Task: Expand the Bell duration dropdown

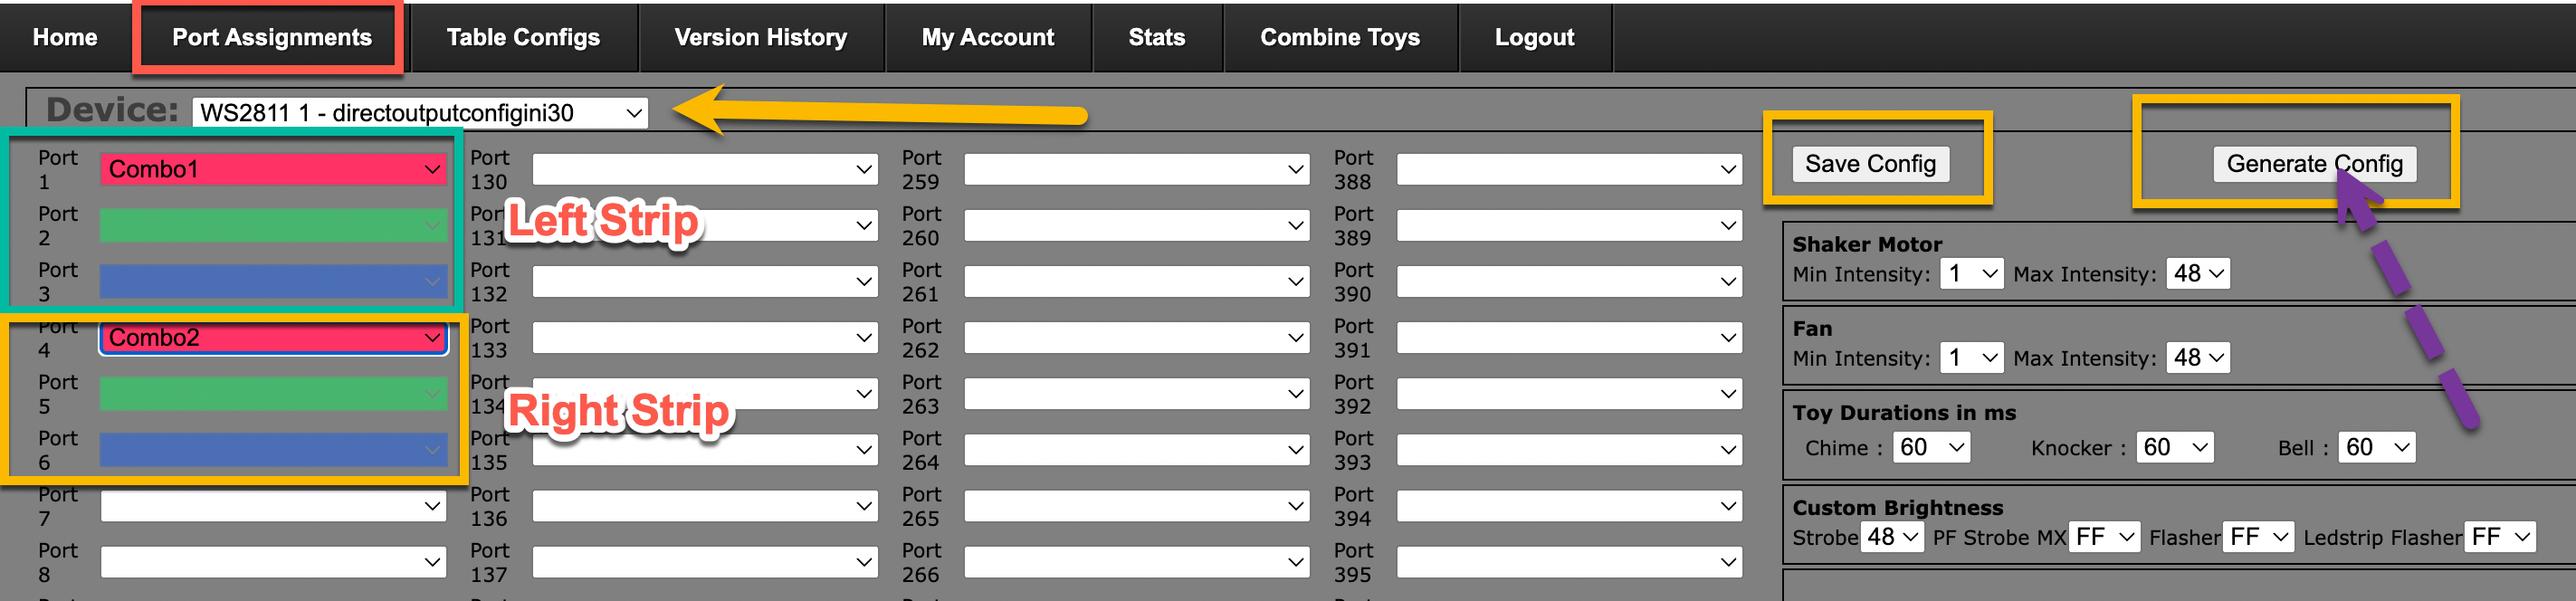Action: pos(2377,448)
